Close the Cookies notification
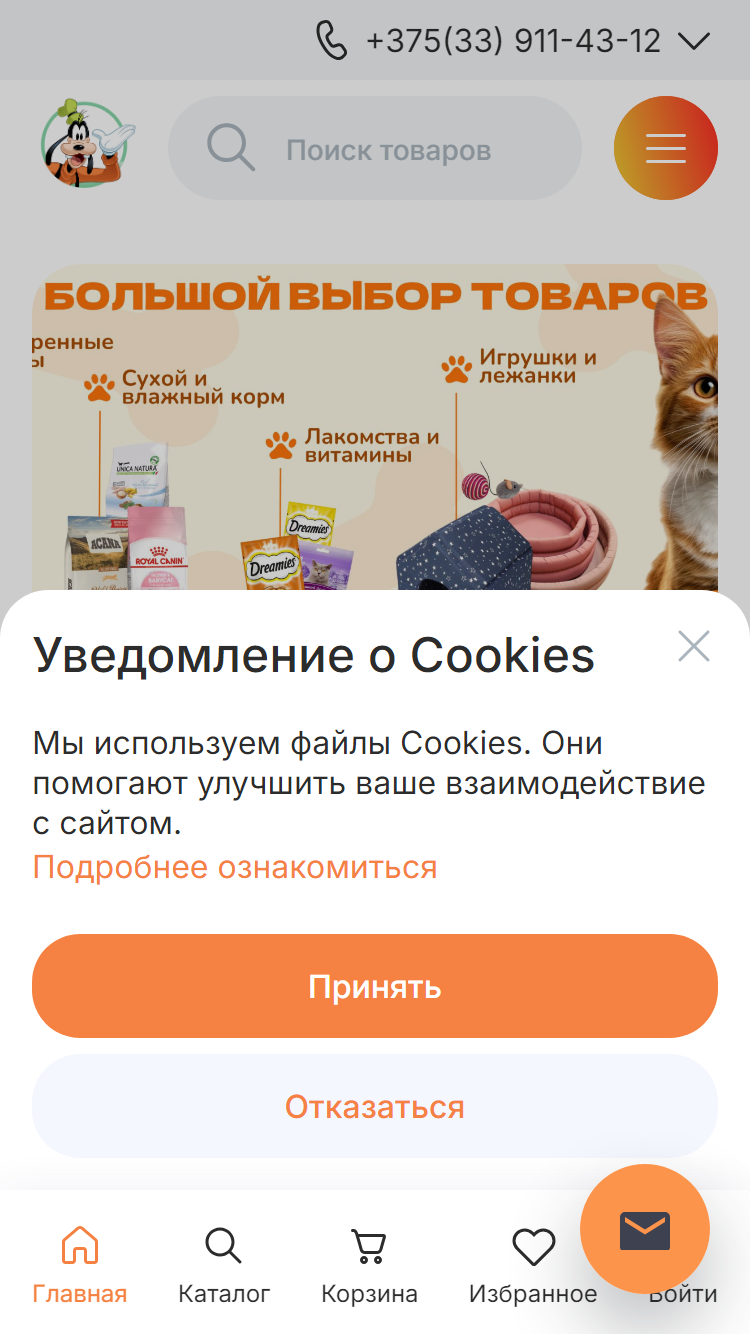Image resolution: width=750 pixels, height=1334 pixels. pos(693,646)
